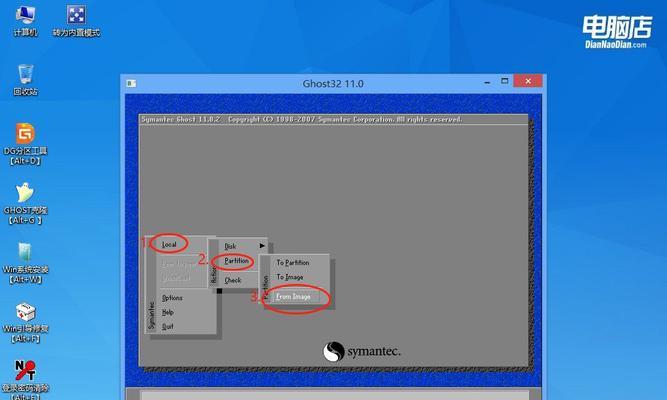Choose From Image in the Partition submenu

click(x=293, y=297)
